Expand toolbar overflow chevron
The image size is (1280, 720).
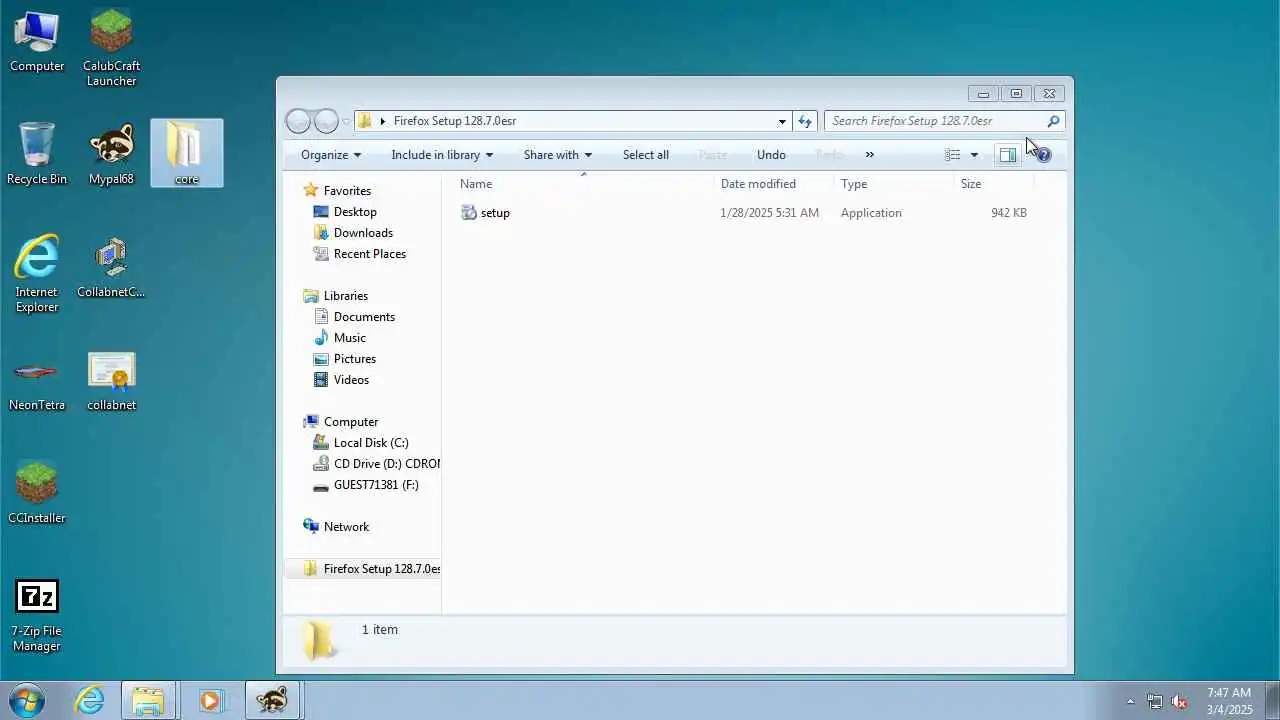point(869,155)
